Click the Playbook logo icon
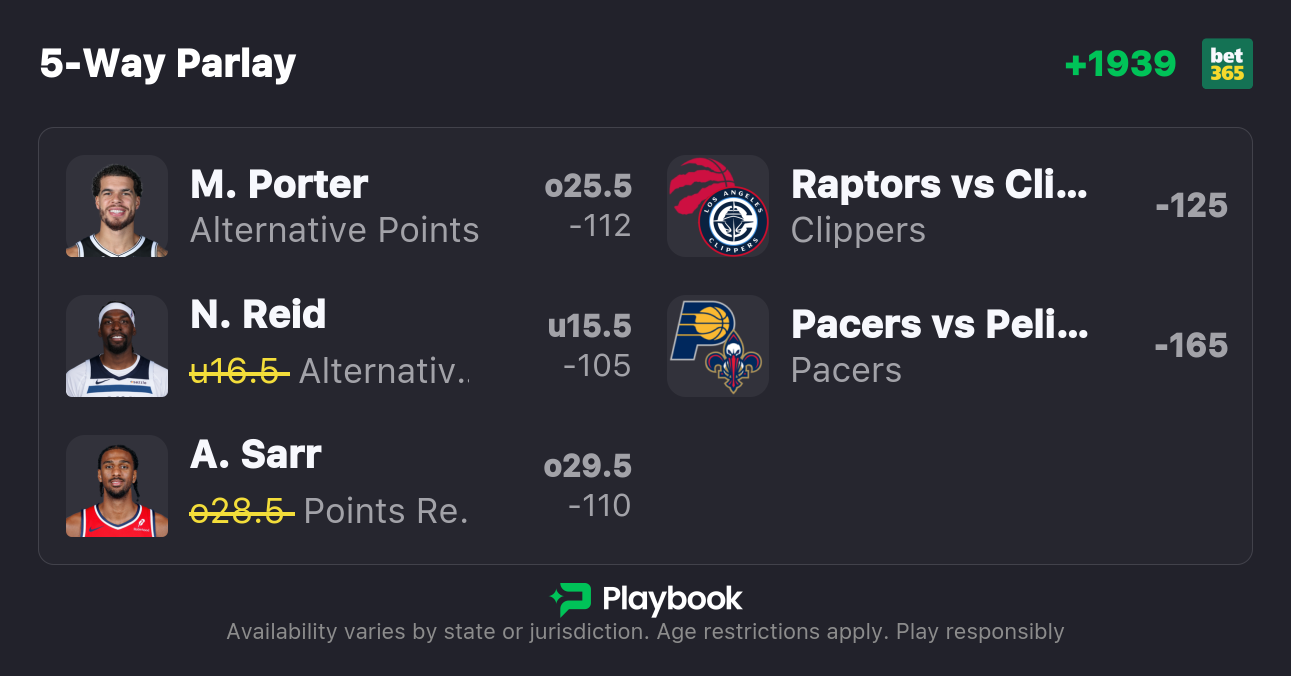The height and width of the screenshot is (676, 1291). 570,599
